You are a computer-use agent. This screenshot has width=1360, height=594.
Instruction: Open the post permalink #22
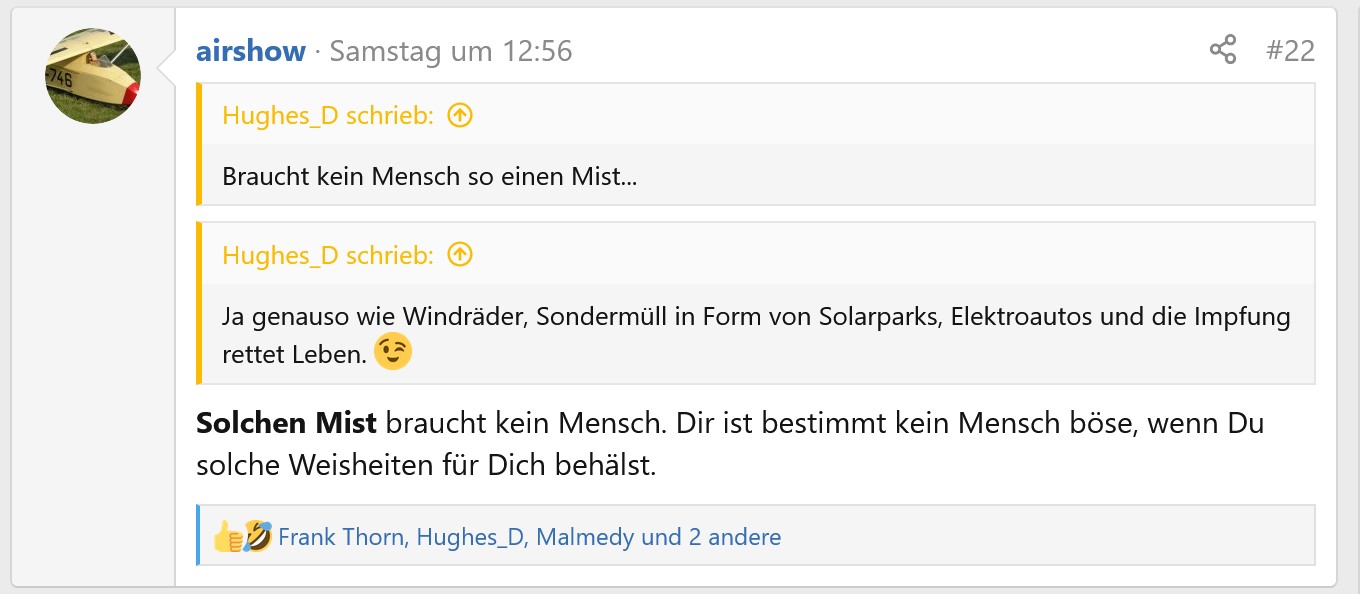click(x=1290, y=50)
